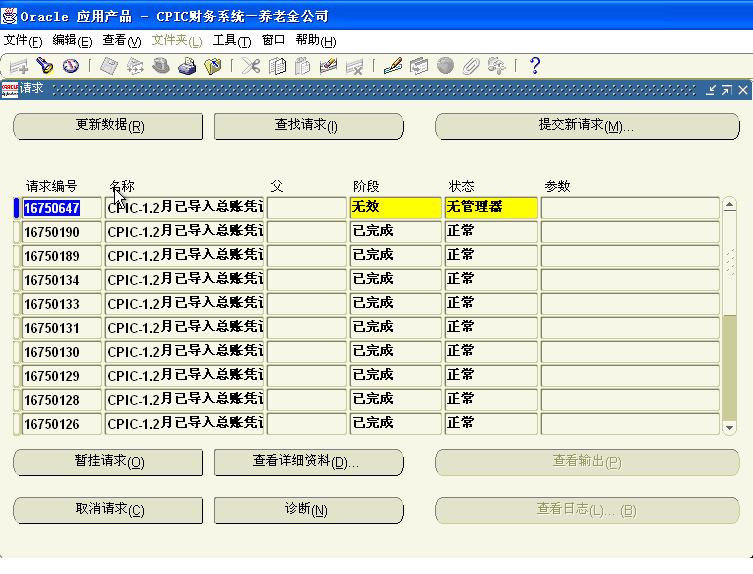Click the name field of request 16750647
This screenshot has height=574, width=753.
coord(184,208)
